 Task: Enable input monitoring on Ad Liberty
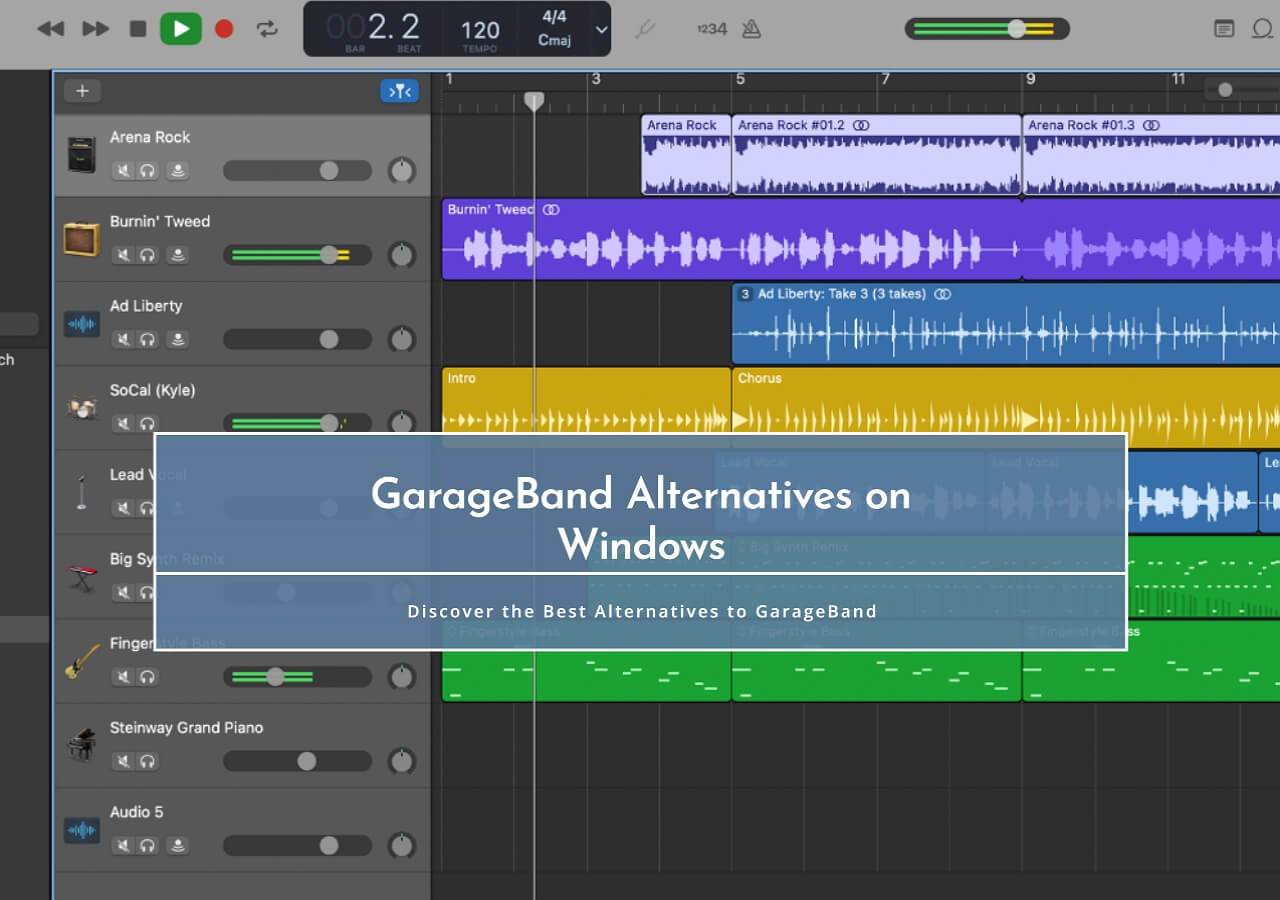tap(177, 339)
